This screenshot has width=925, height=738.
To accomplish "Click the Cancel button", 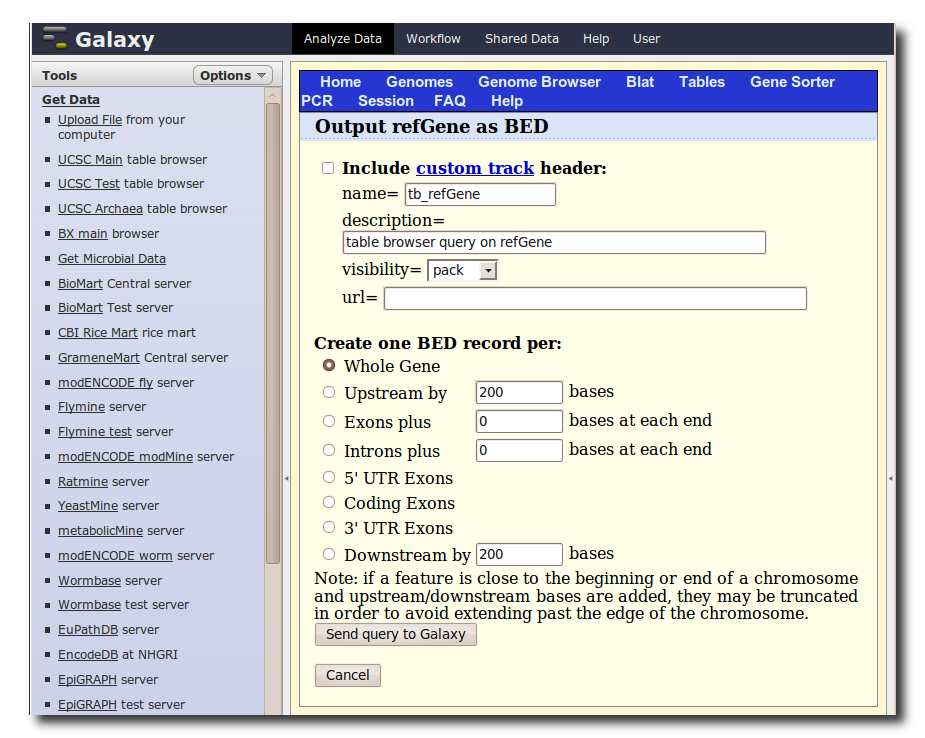I will (x=347, y=675).
